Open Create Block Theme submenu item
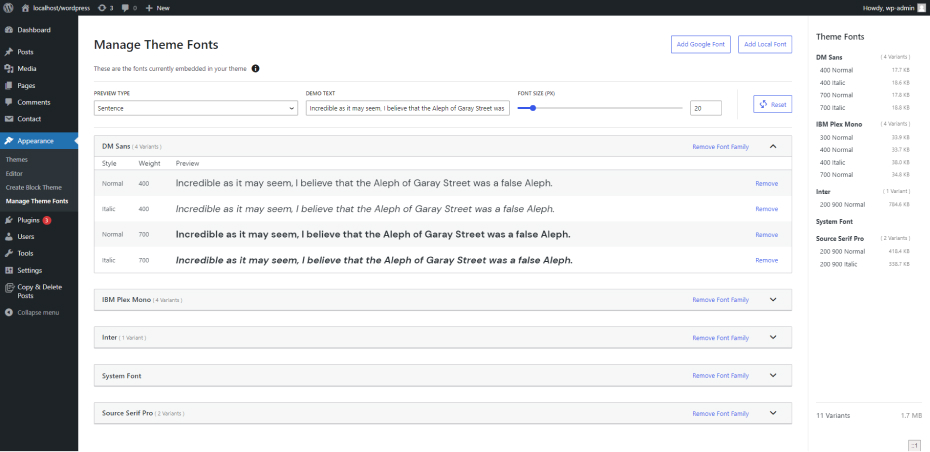 pos(33,187)
